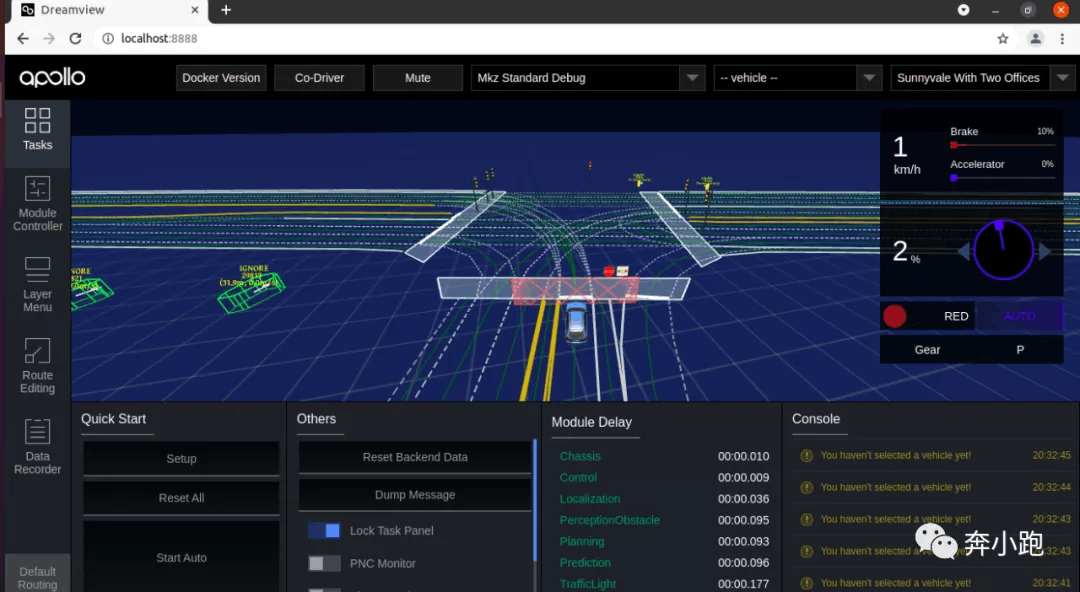Open Route Editing from the sidebar

(37, 366)
